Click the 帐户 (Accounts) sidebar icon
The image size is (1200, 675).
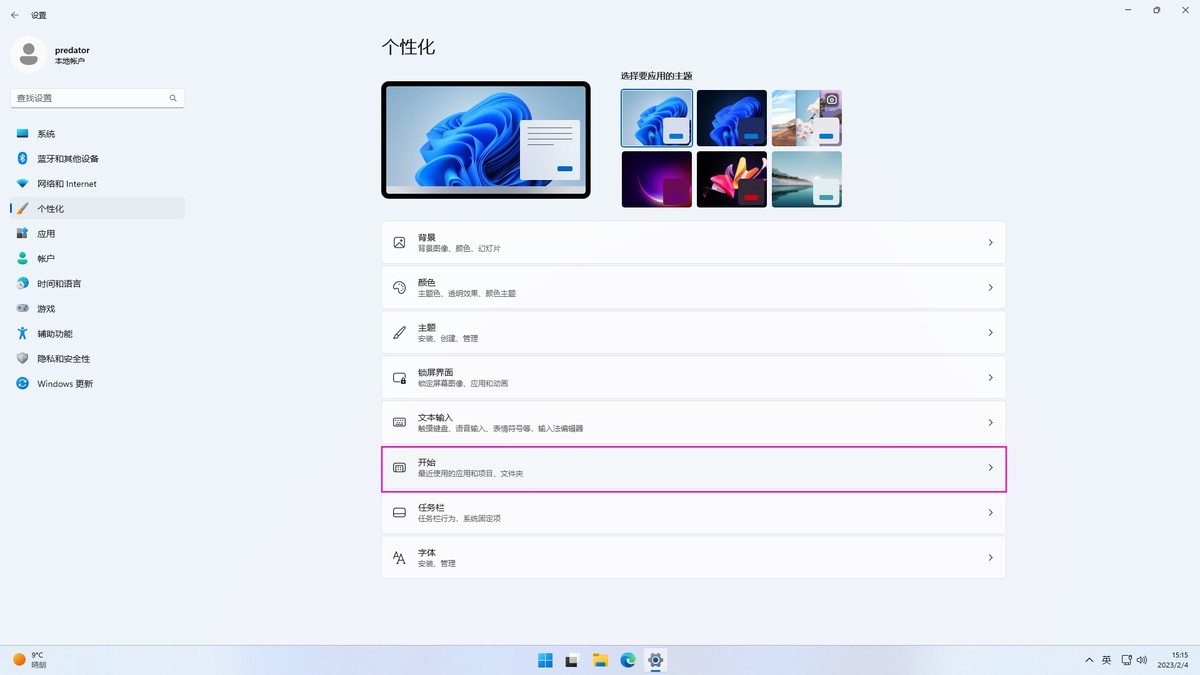(x=45, y=258)
